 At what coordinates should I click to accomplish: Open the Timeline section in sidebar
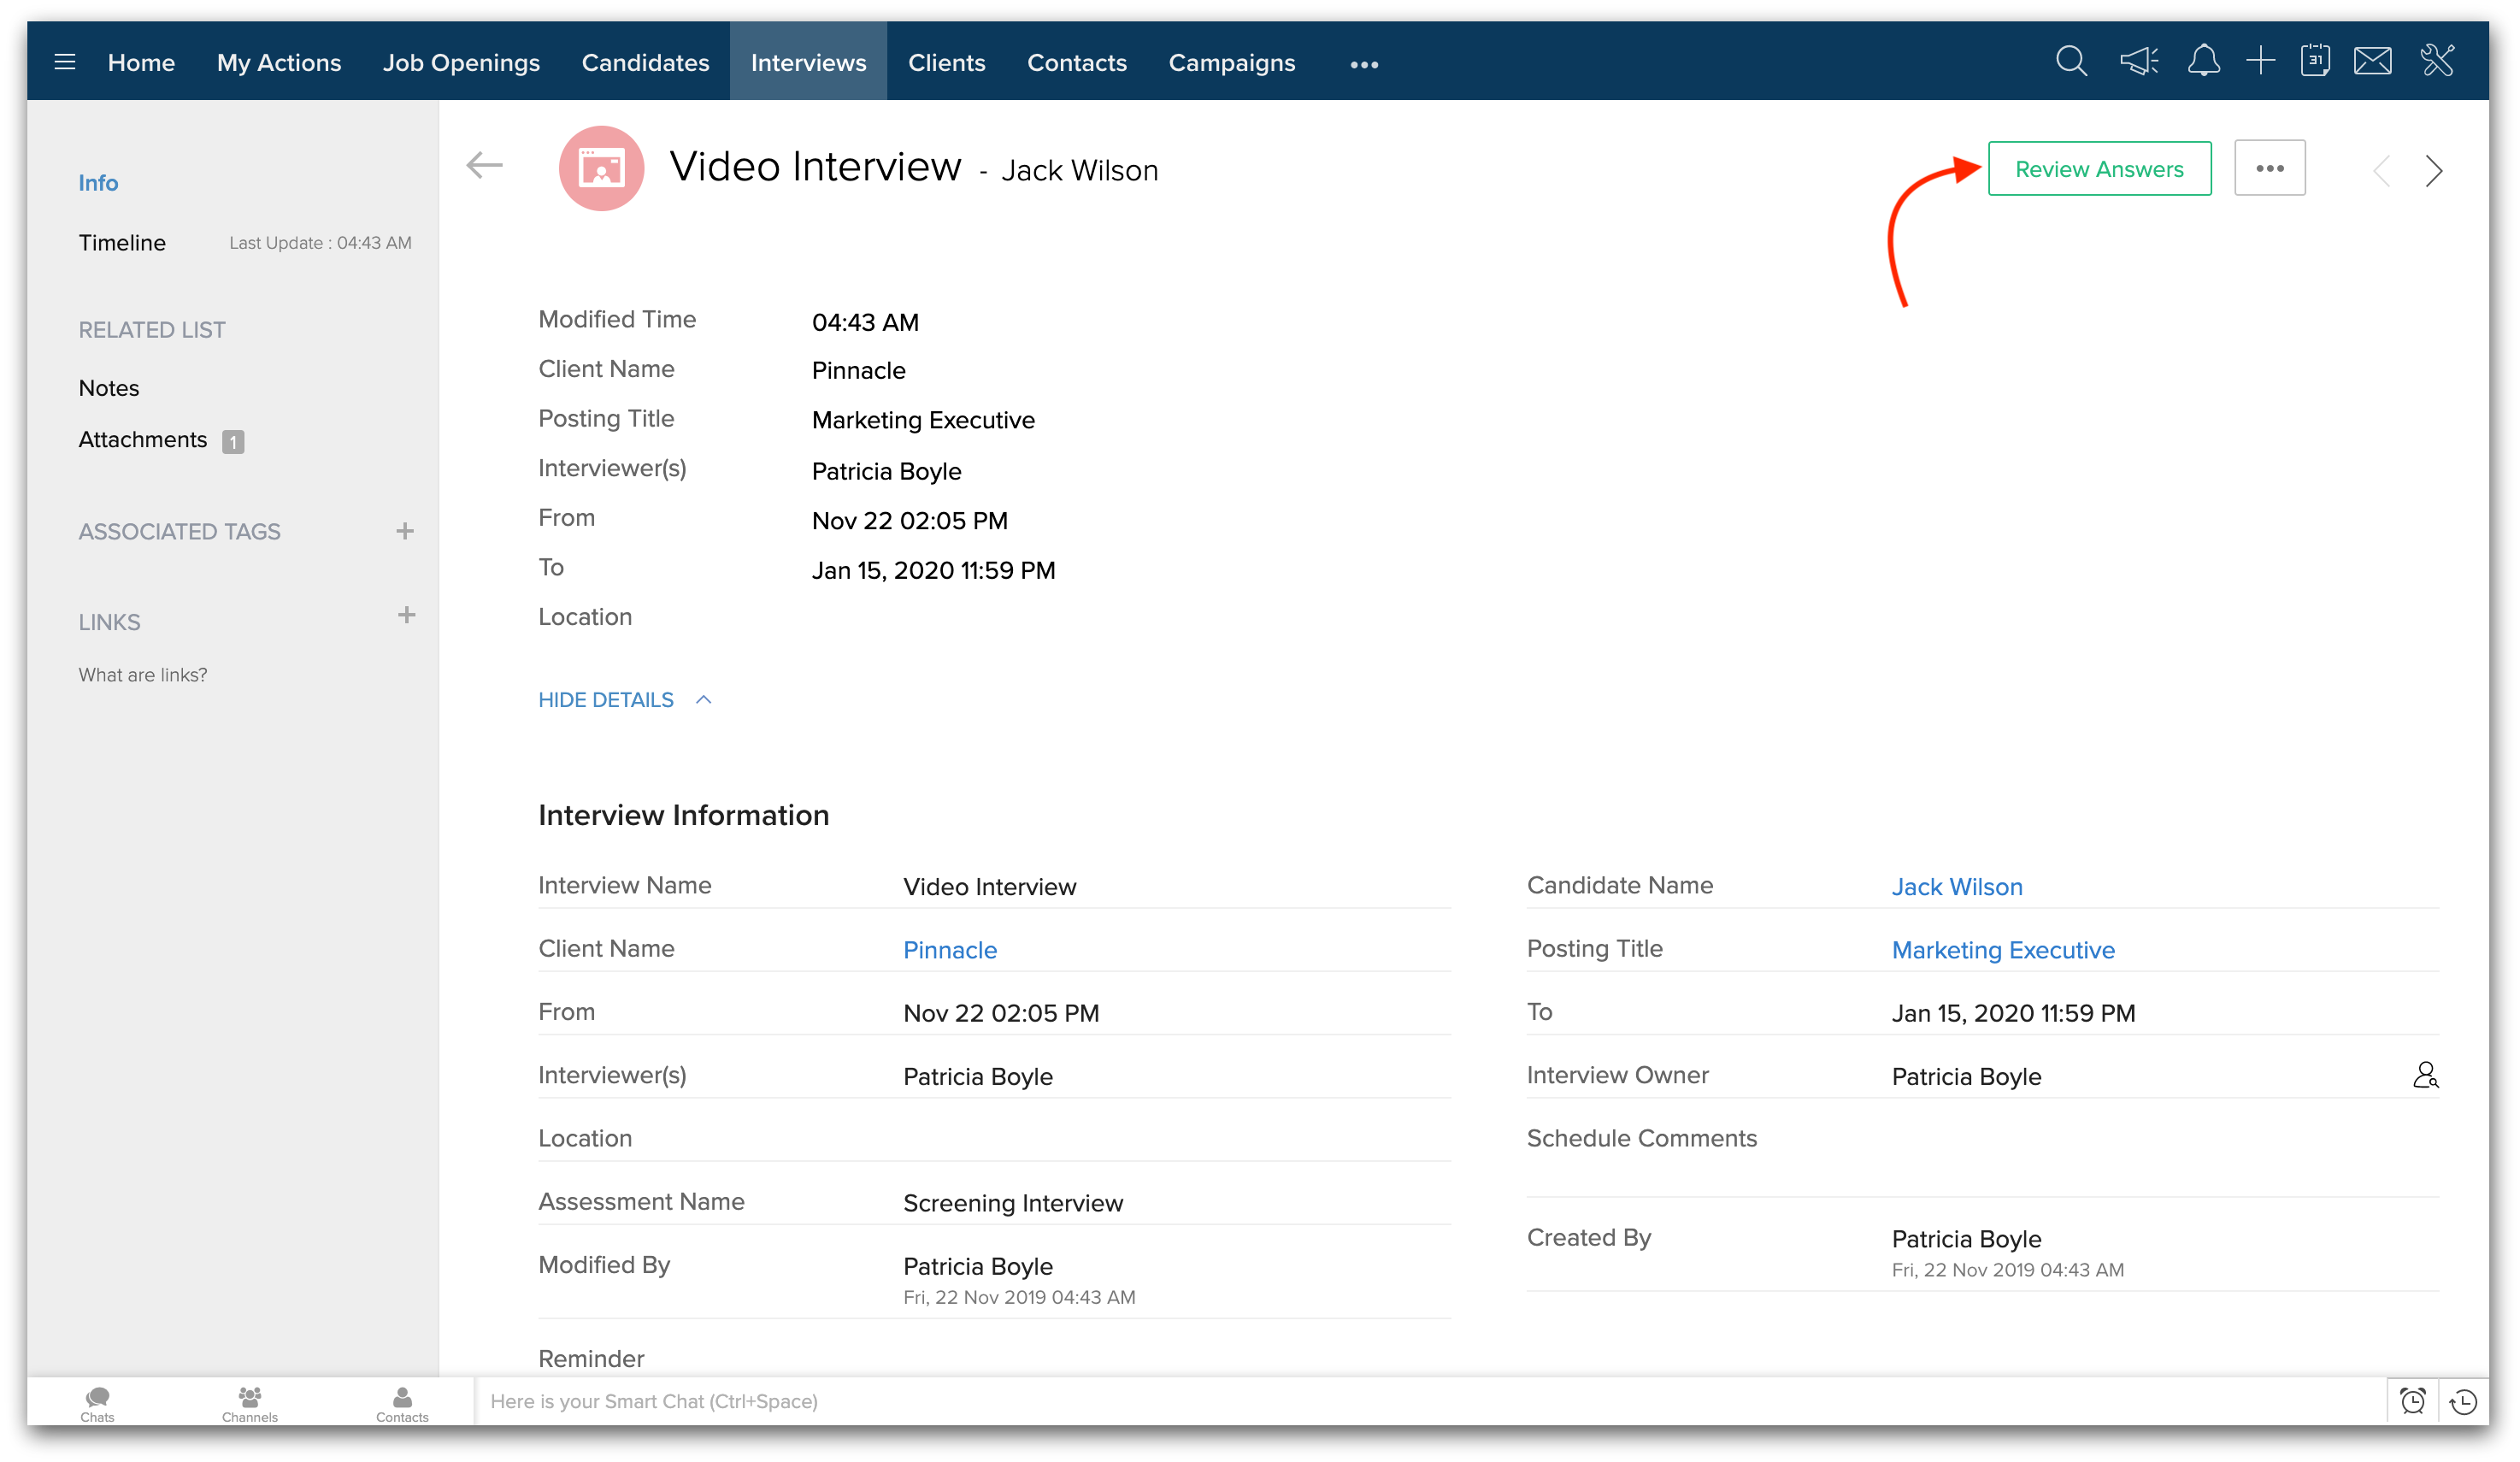(122, 243)
